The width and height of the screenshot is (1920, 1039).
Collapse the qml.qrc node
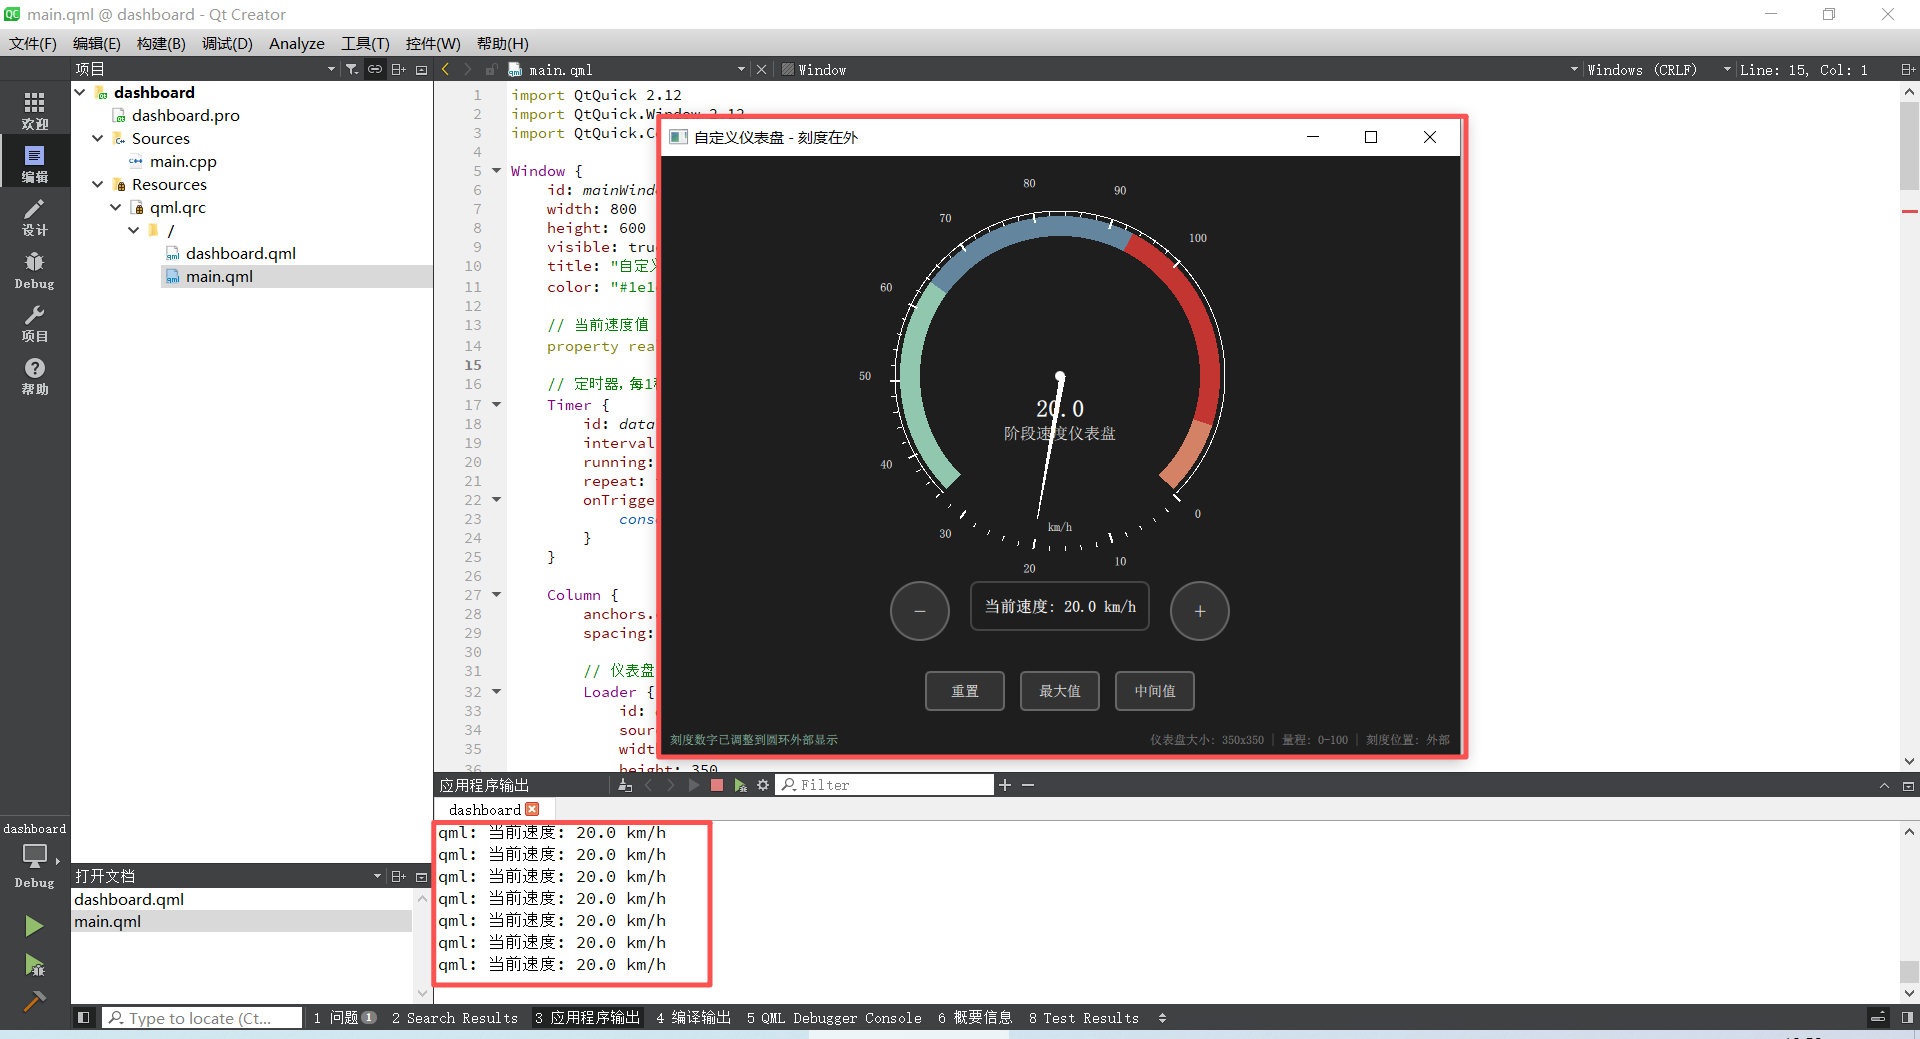tap(116, 207)
